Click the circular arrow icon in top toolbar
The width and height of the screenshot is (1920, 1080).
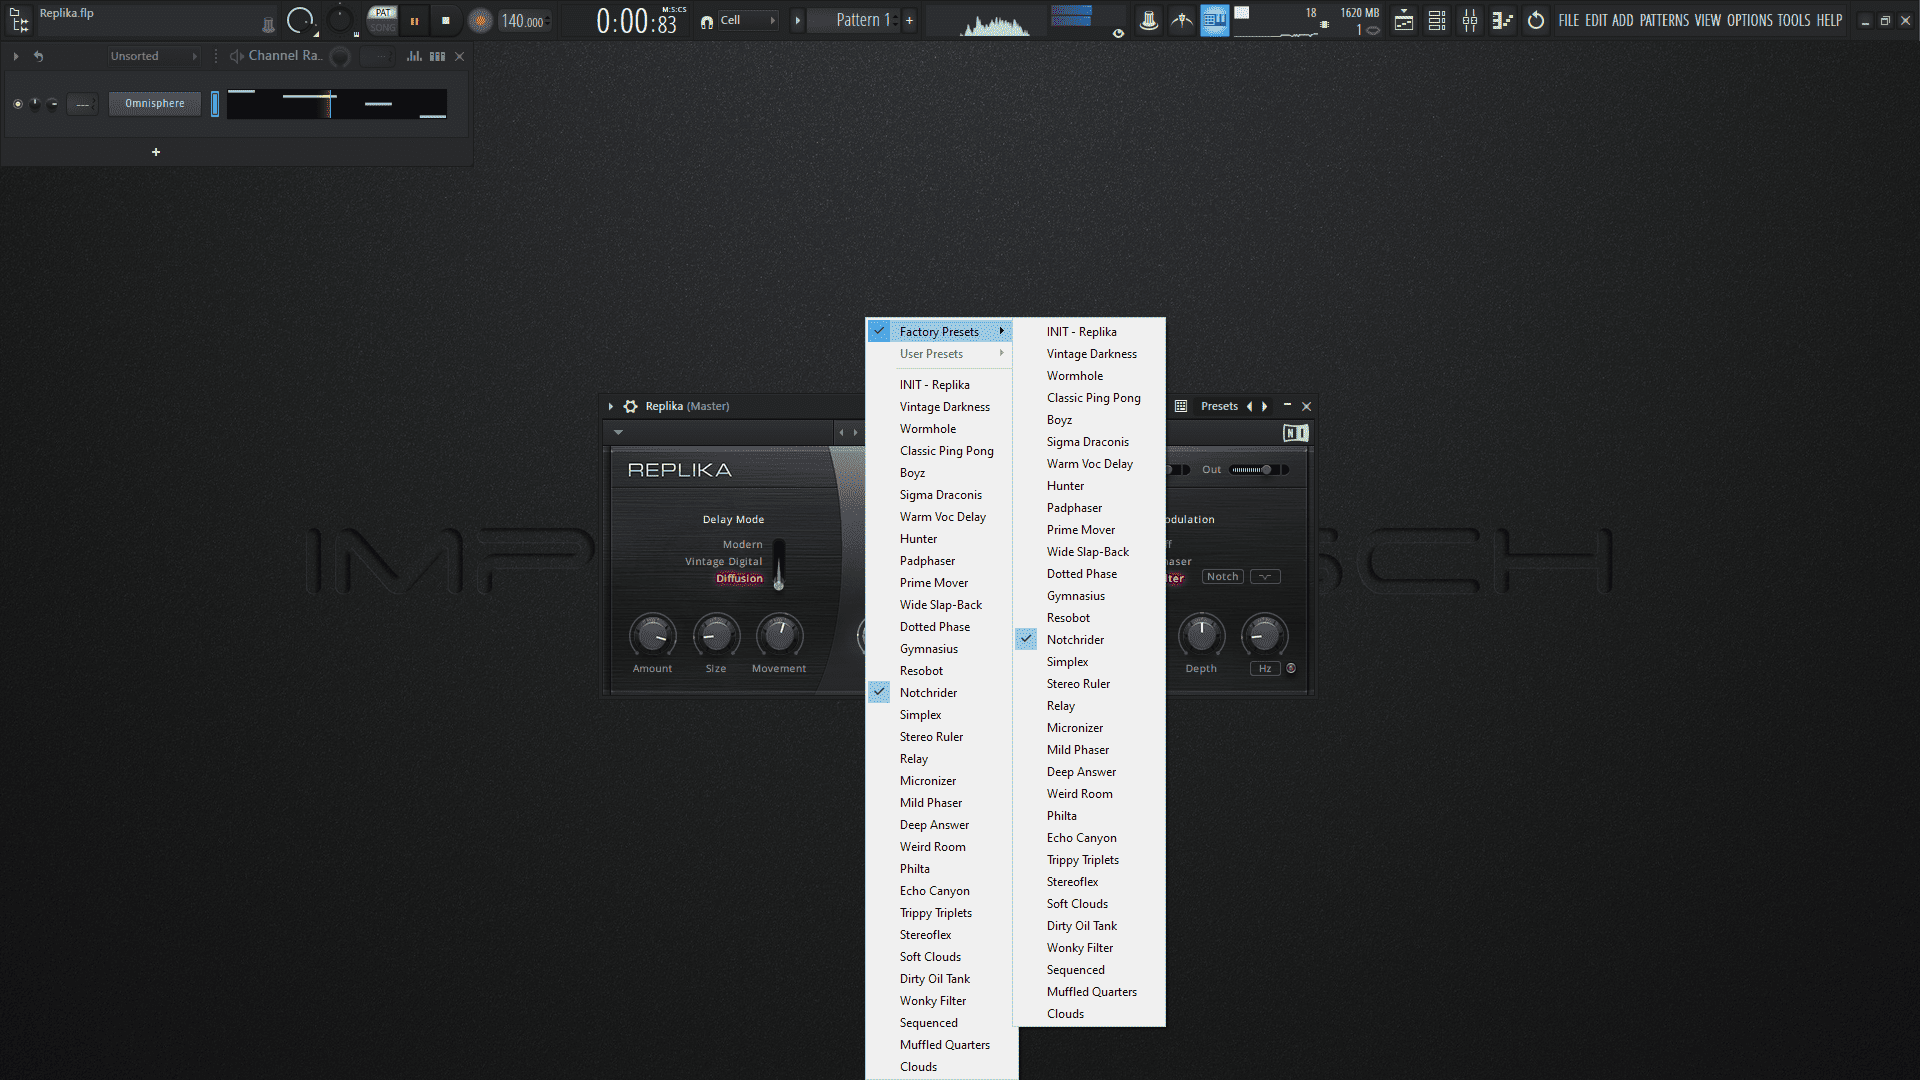(1536, 21)
